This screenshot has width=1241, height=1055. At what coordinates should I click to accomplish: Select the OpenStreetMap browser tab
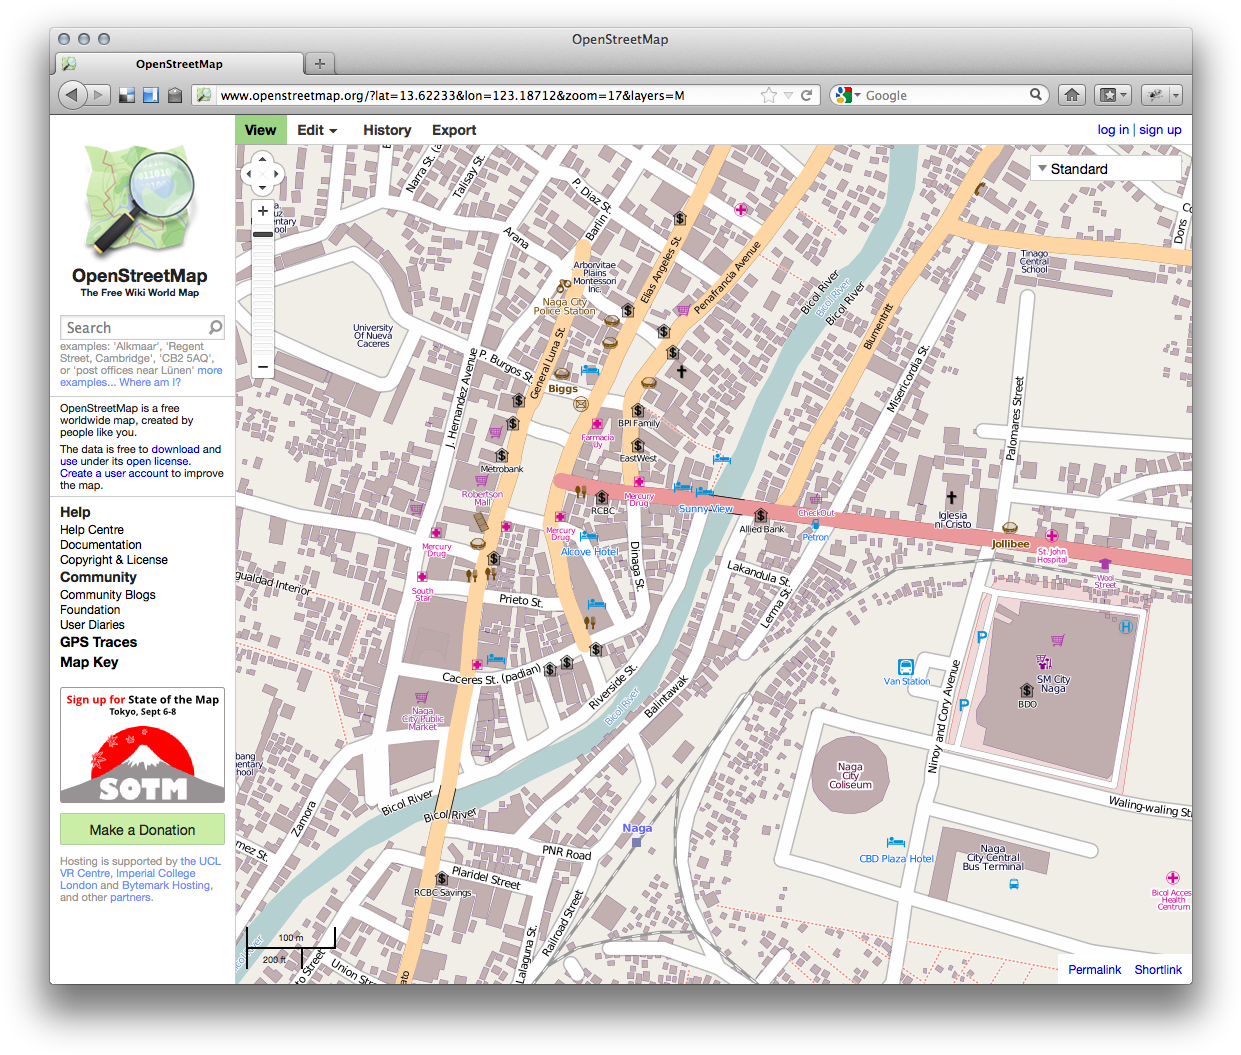(x=180, y=63)
